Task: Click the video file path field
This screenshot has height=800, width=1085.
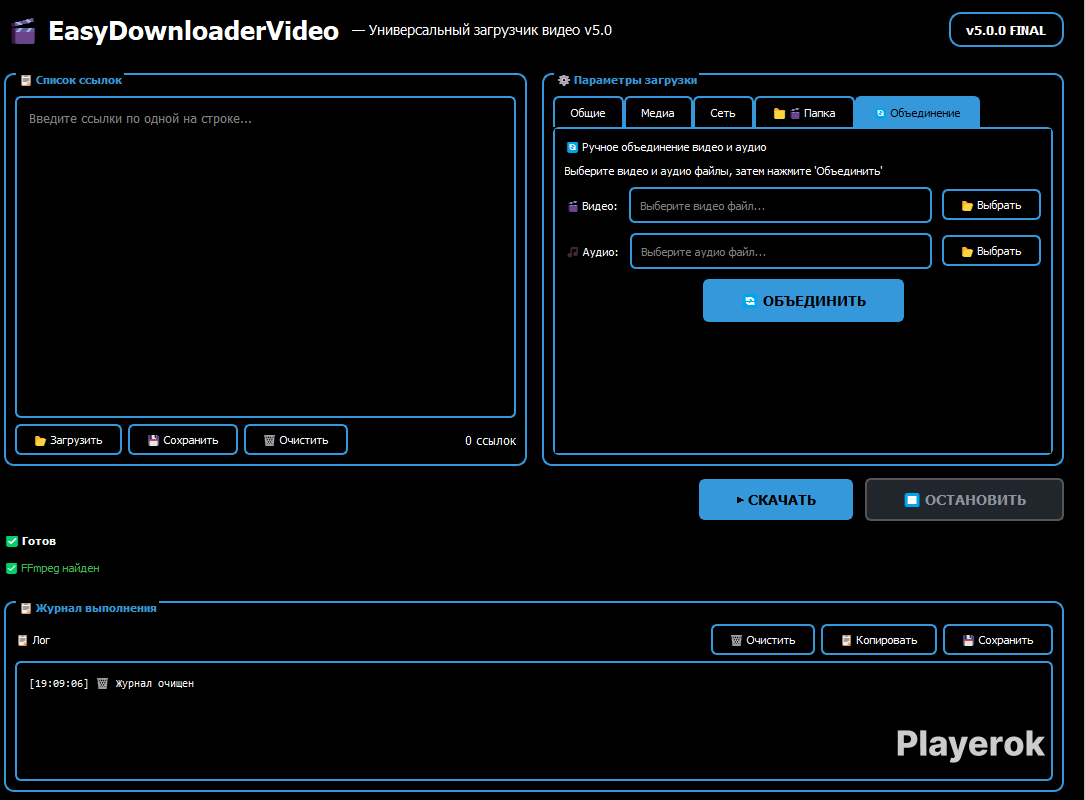Action: coord(780,206)
